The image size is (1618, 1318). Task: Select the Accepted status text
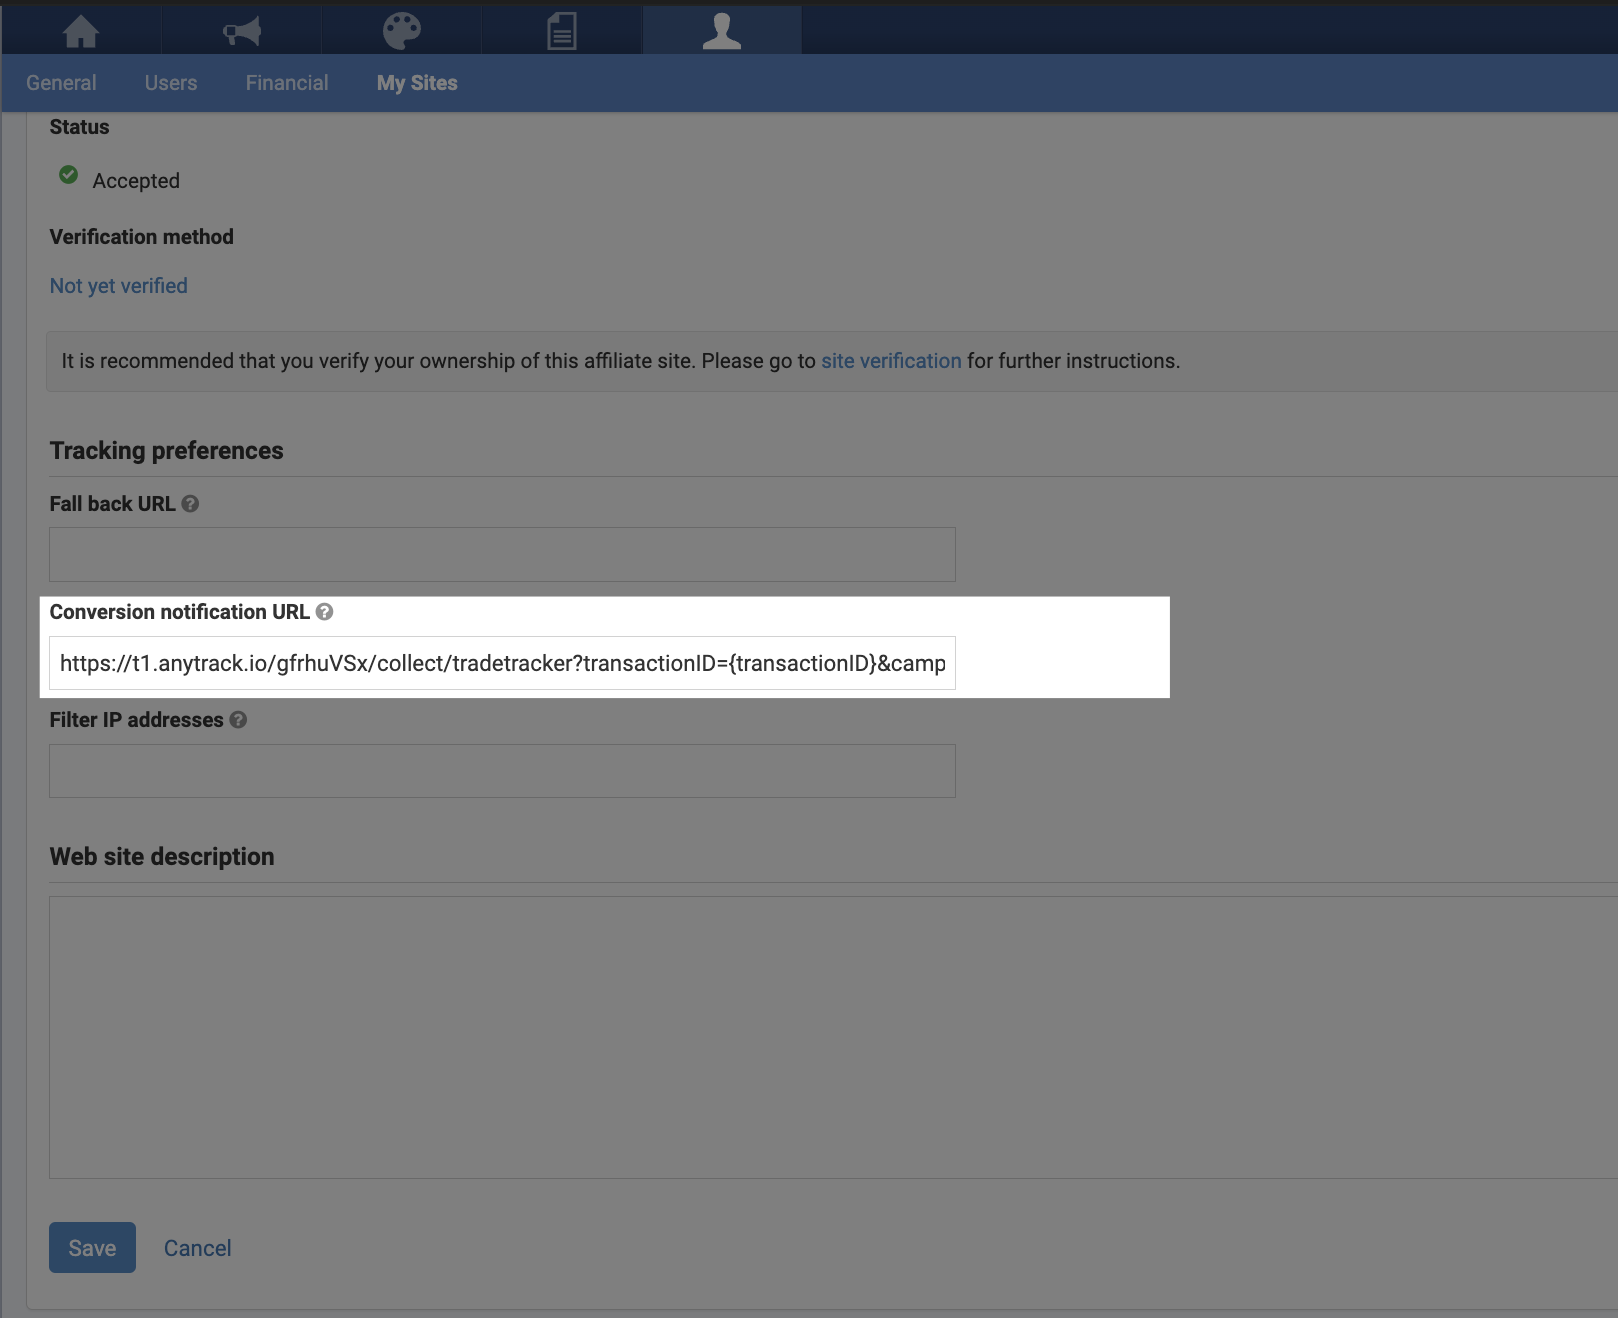click(x=136, y=181)
